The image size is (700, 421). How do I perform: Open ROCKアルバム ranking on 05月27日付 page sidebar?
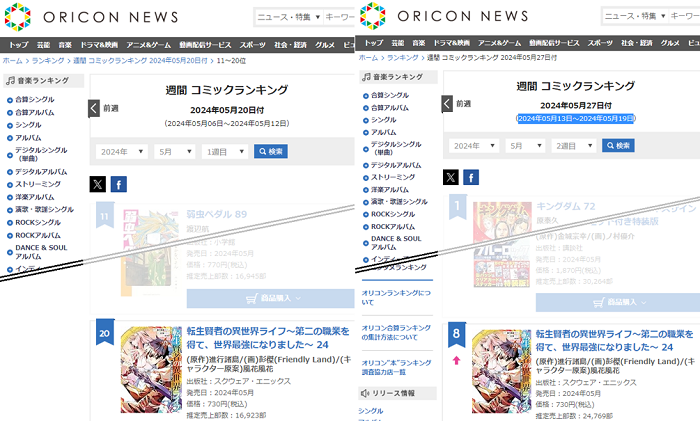pyautogui.click(x=393, y=227)
